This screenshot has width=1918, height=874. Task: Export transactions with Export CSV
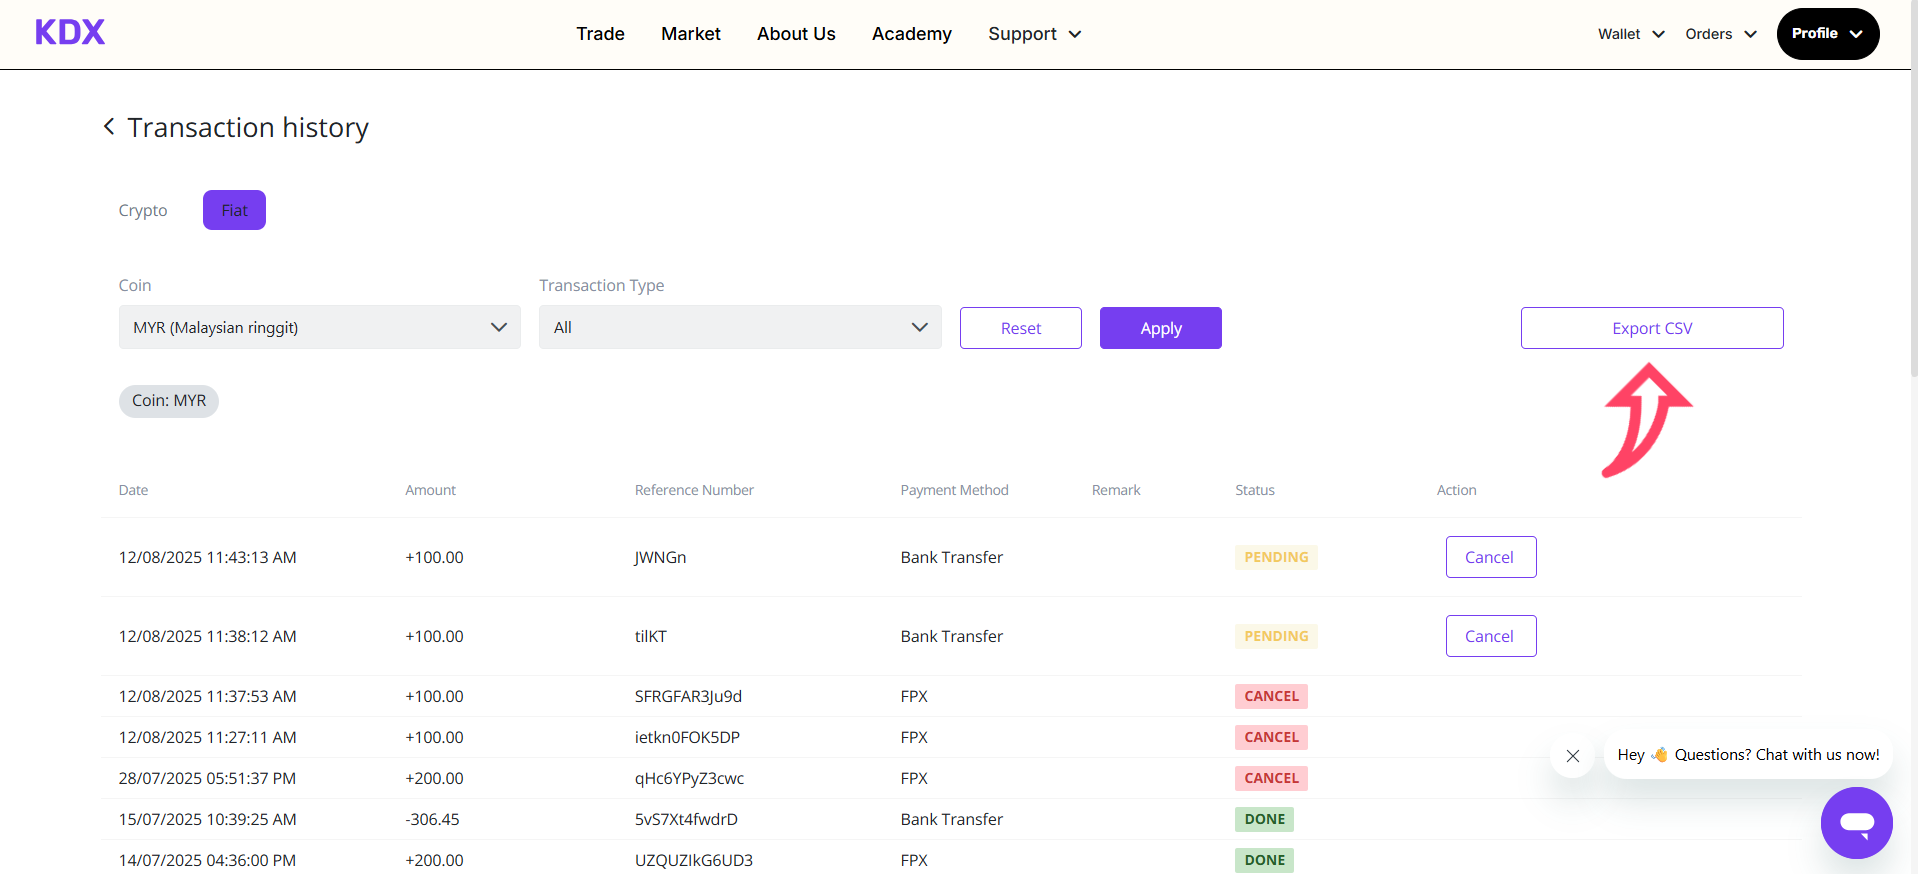(1652, 328)
